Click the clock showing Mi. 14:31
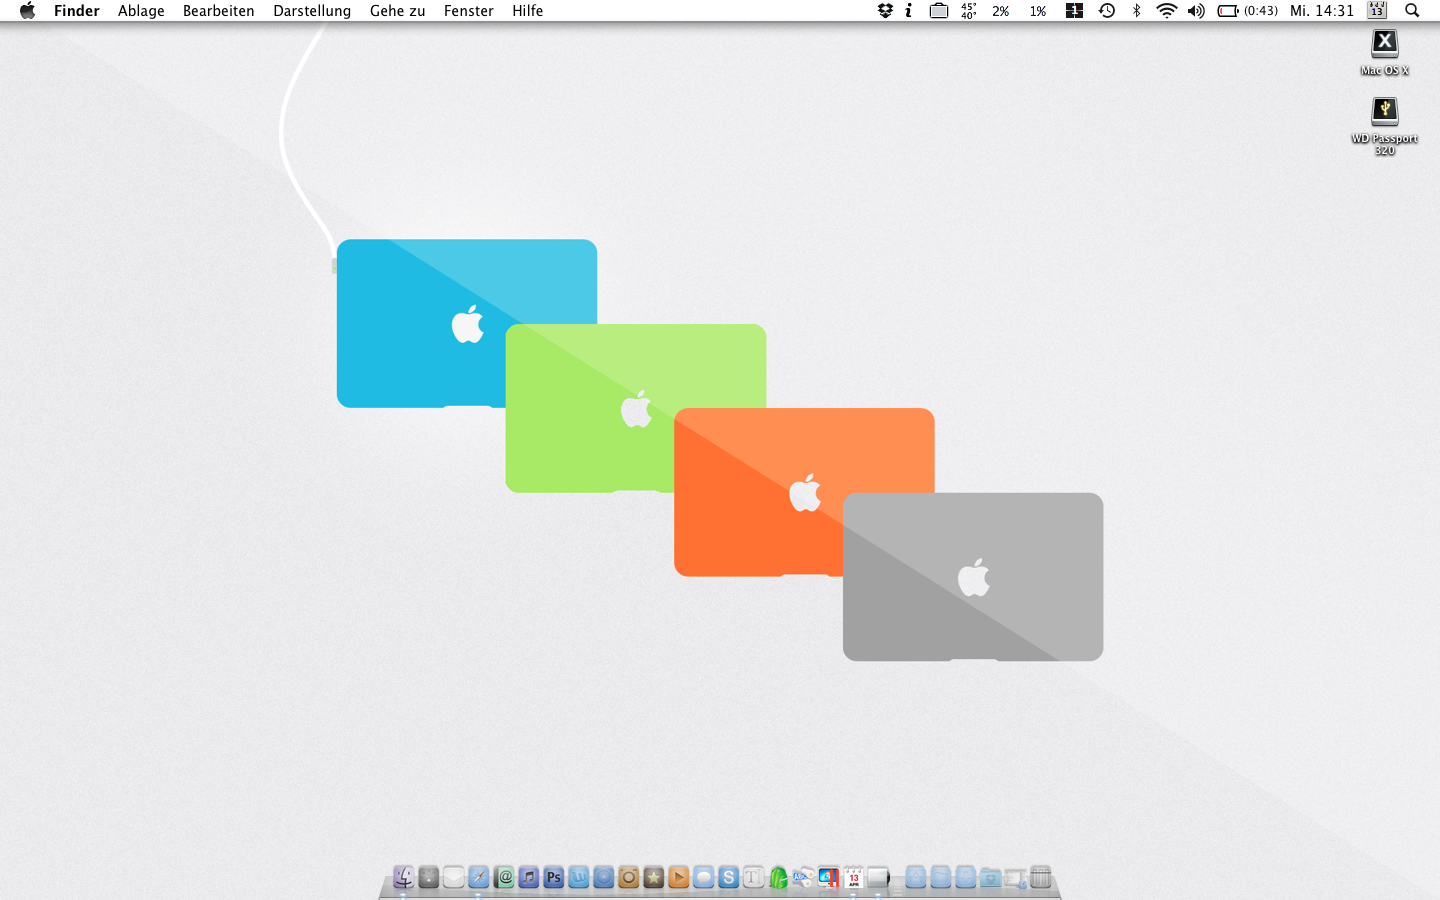The height and width of the screenshot is (900, 1440). [x=1322, y=11]
